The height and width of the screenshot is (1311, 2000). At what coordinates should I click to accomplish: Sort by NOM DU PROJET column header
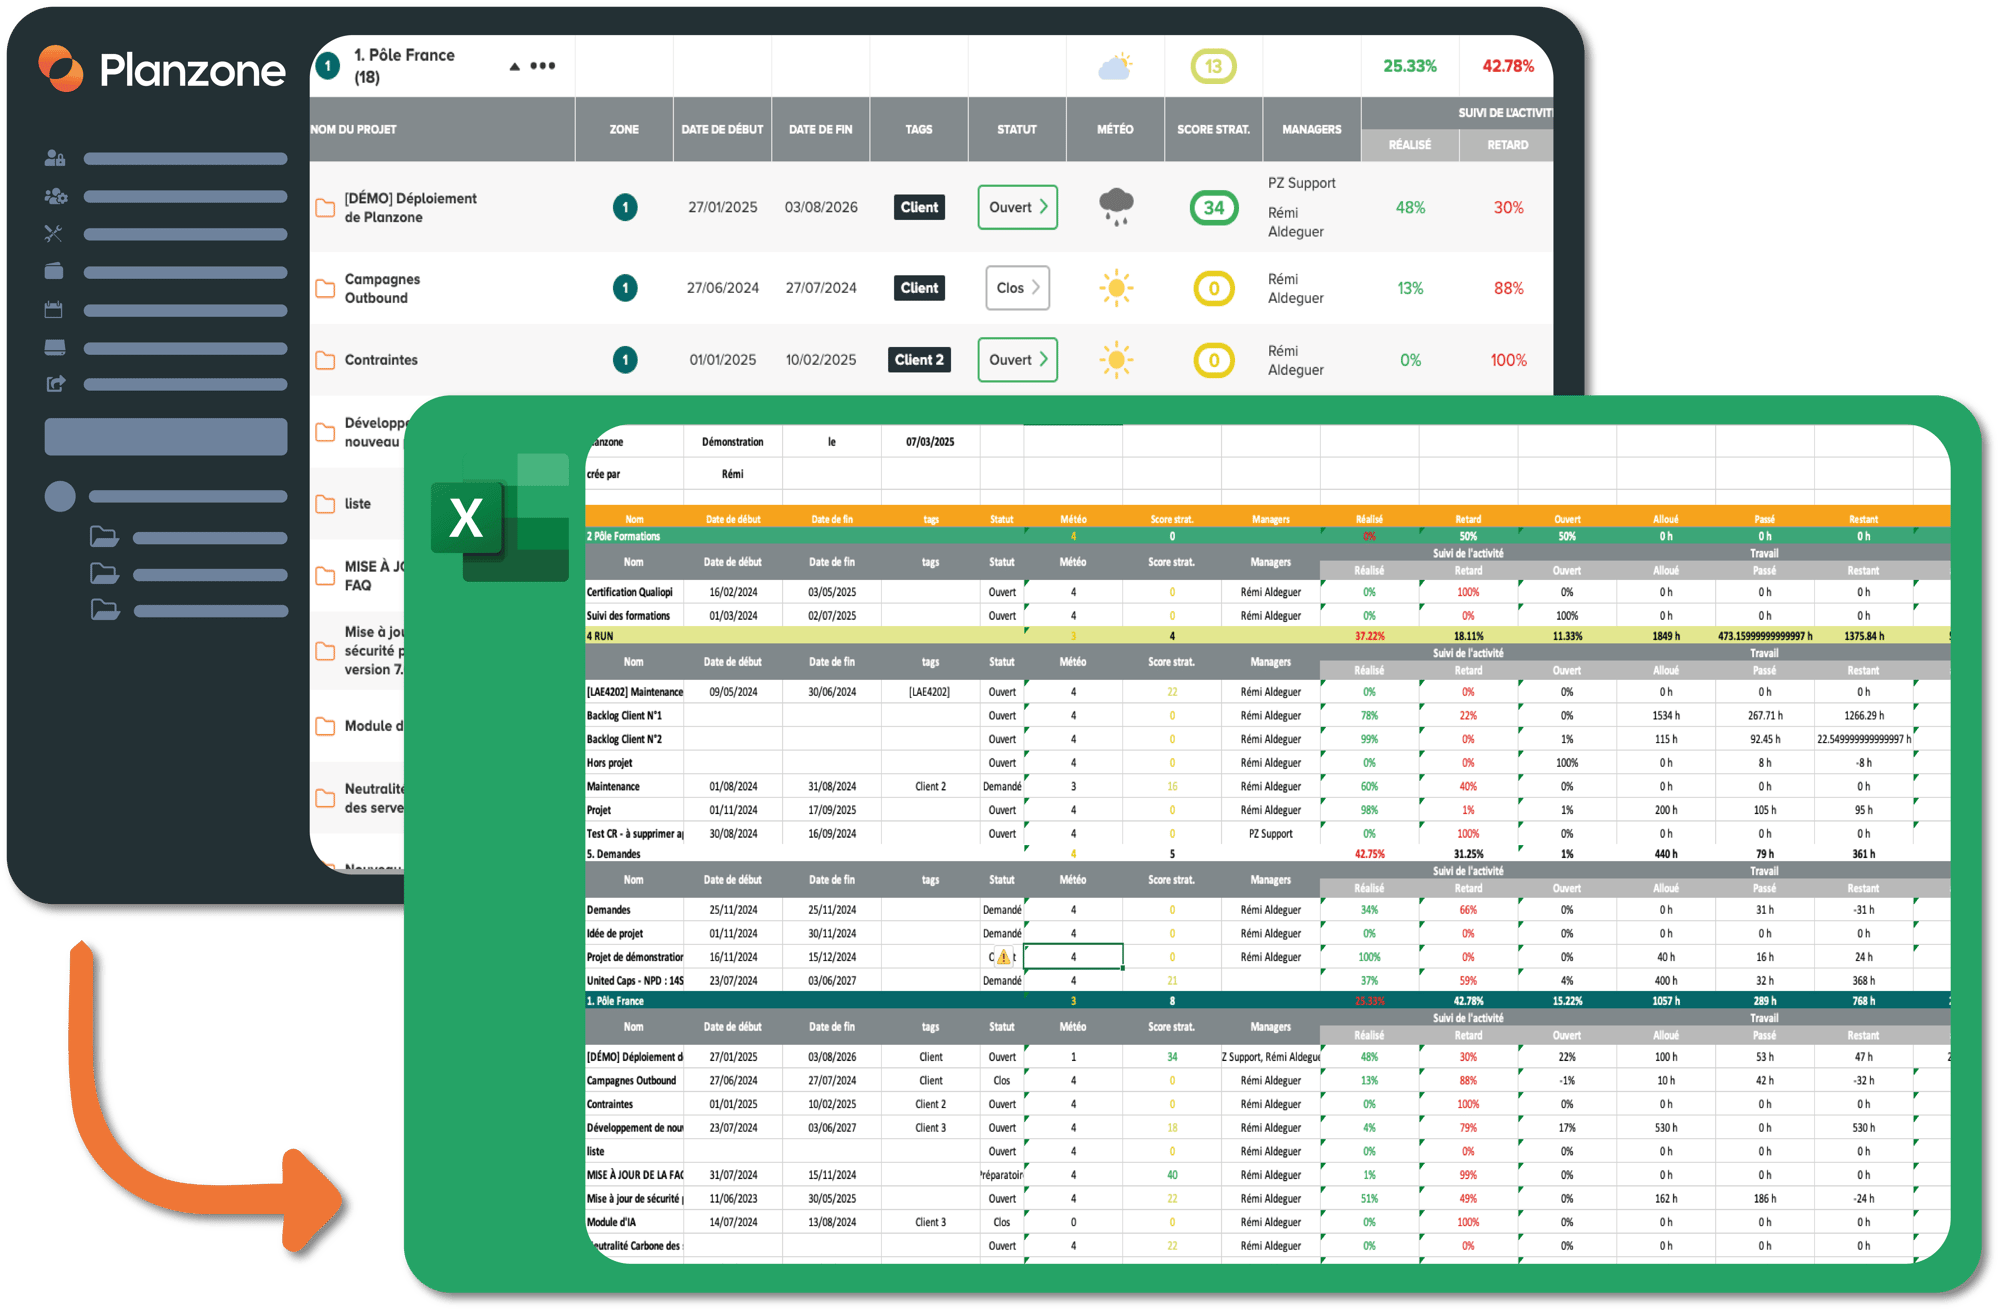coord(353,130)
